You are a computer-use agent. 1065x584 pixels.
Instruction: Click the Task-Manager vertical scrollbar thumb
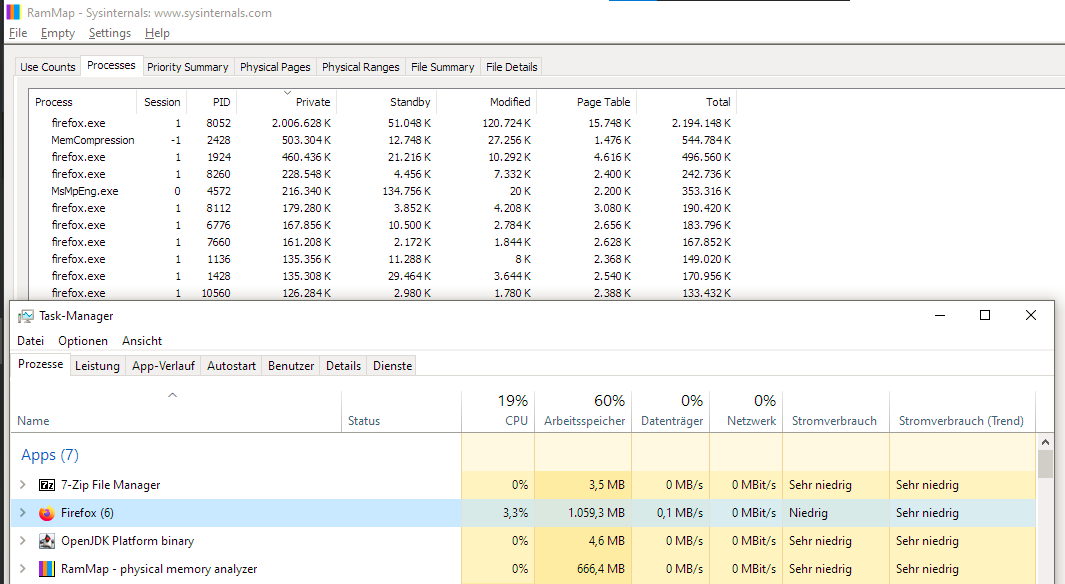click(1045, 464)
